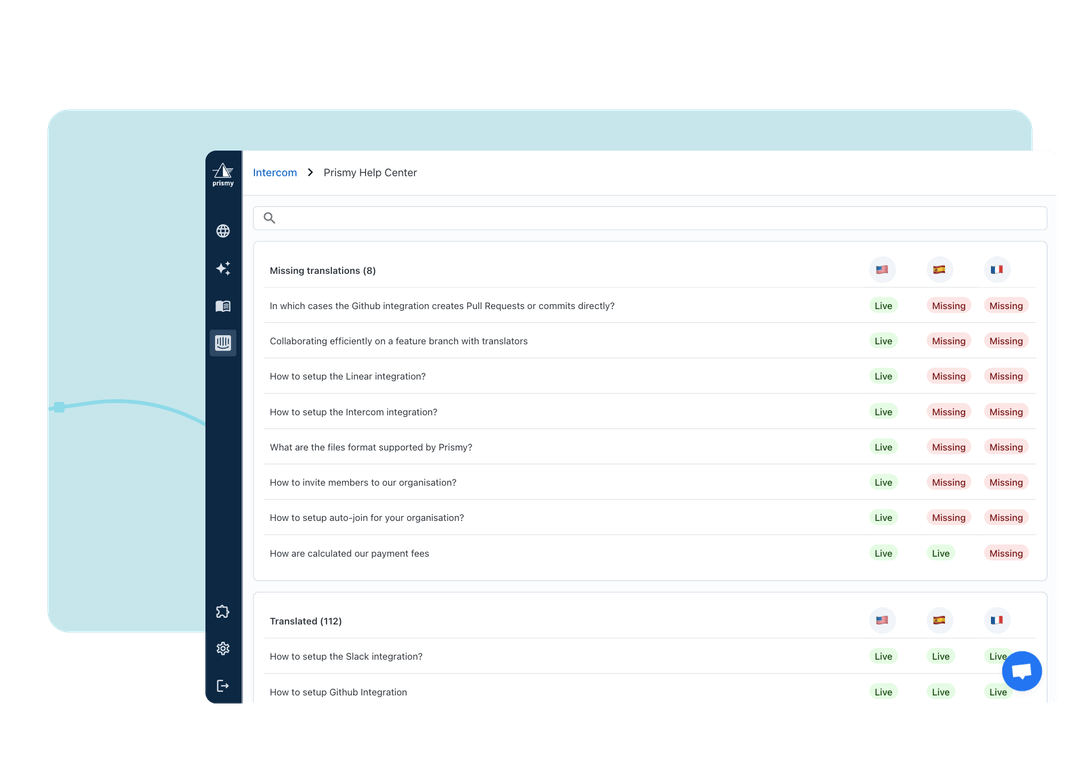Open the puzzle piece integrations icon
Screen dimensions: 1080x758
223,612
